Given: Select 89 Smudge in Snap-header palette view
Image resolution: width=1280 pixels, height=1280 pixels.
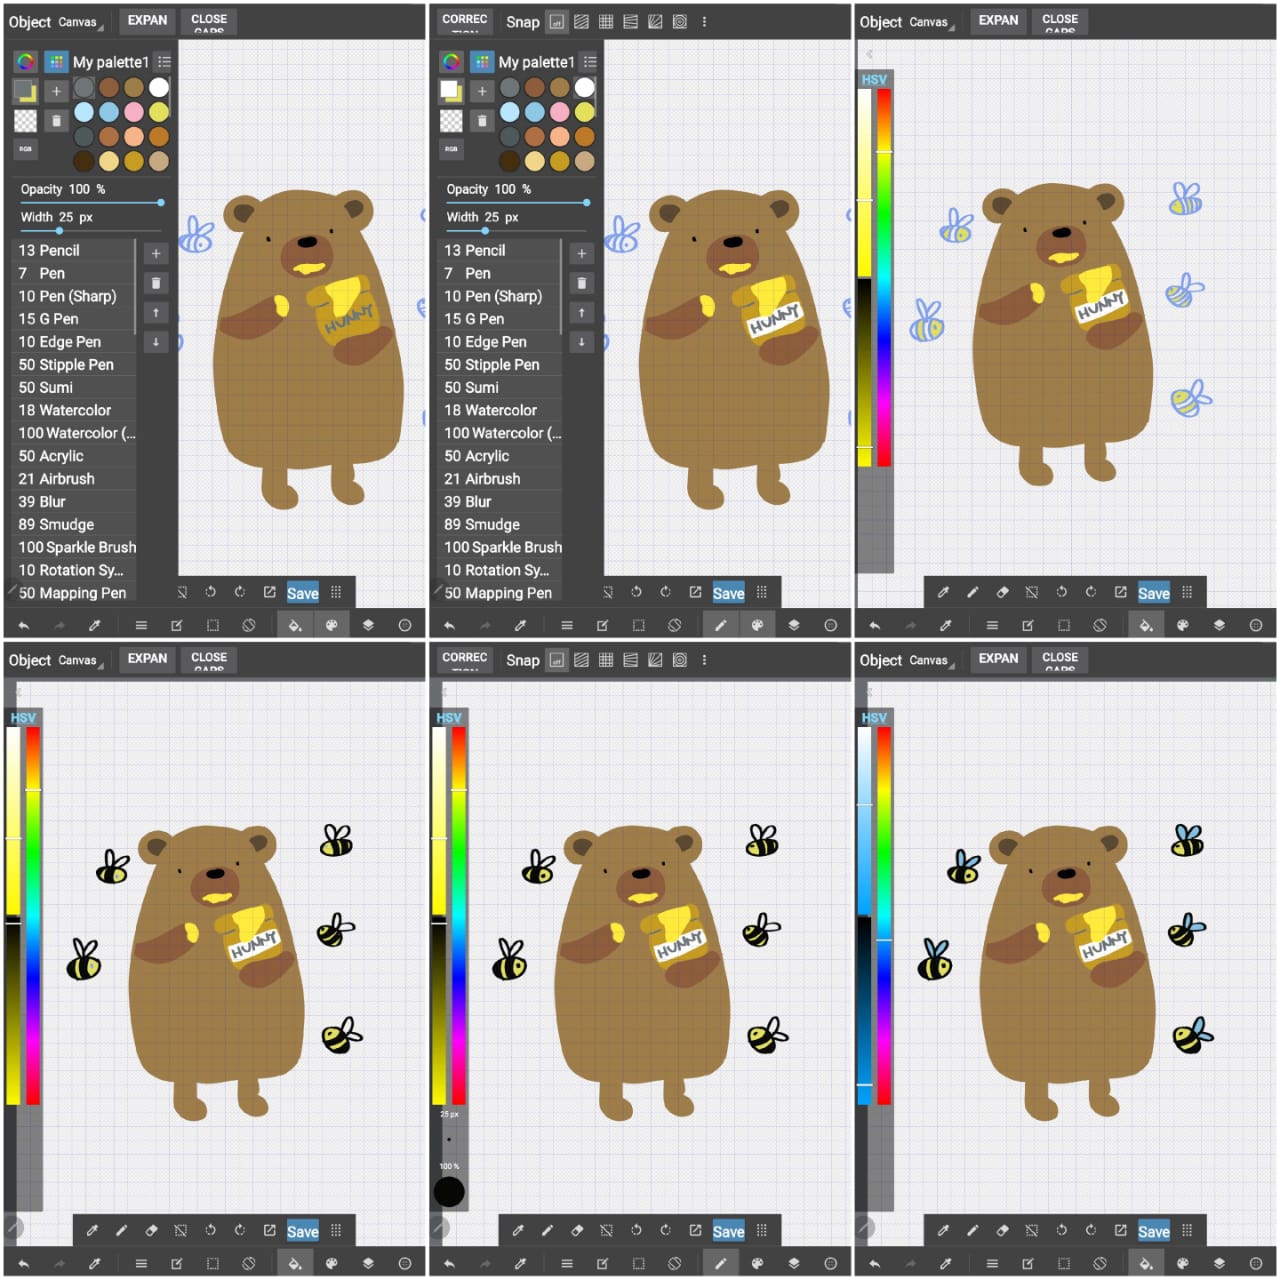Looking at the screenshot, I should (500, 524).
